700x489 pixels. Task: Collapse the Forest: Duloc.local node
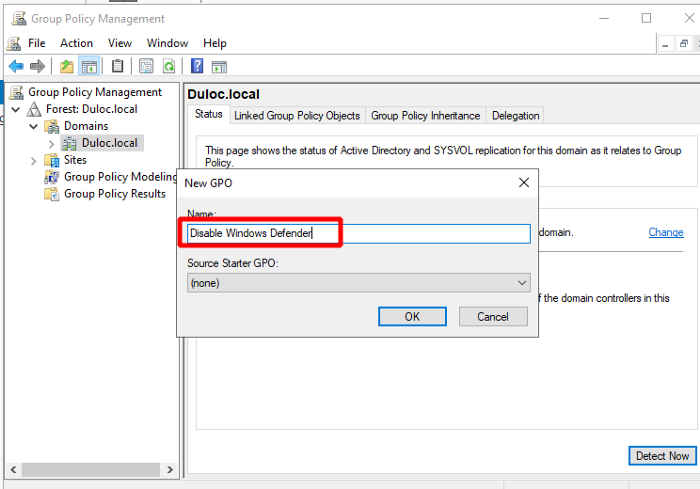click(16, 109)
